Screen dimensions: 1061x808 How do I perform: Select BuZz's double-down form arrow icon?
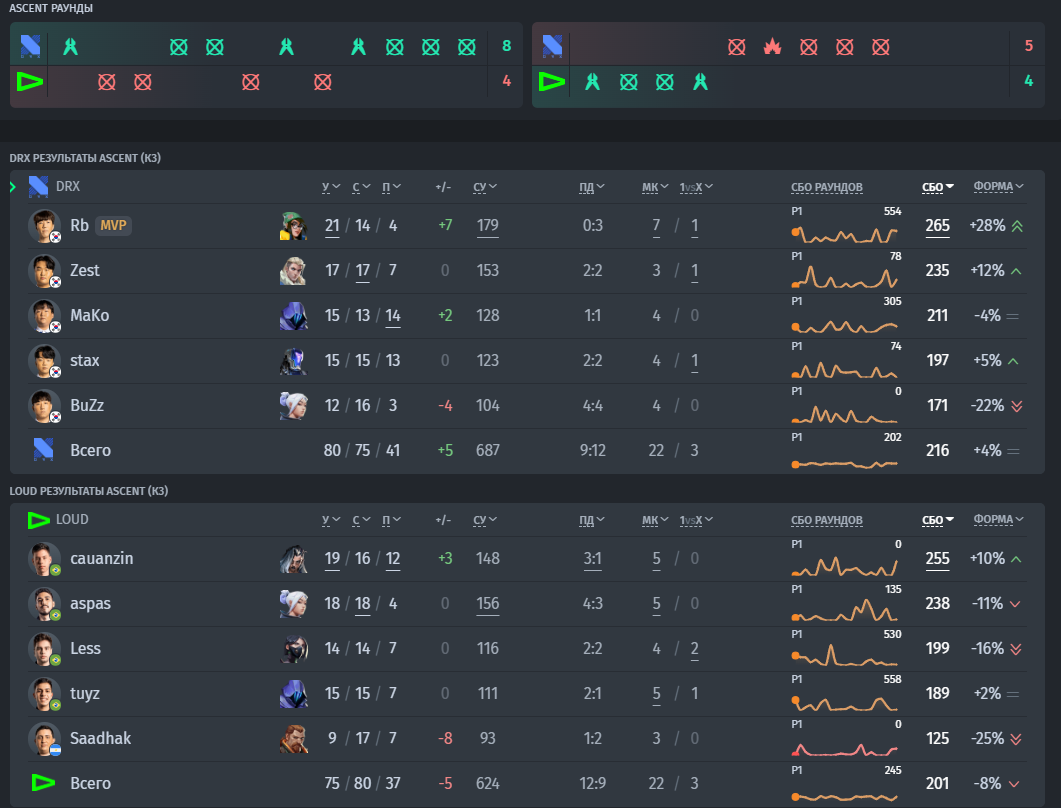pos(1017,406)
